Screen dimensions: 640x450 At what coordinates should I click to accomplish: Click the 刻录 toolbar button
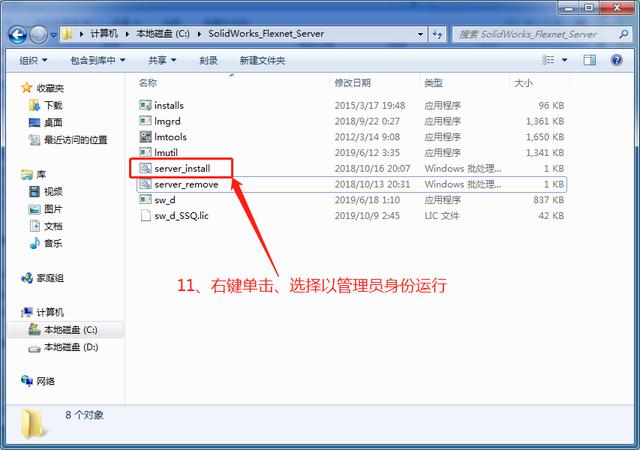click(x=208, y=60)
